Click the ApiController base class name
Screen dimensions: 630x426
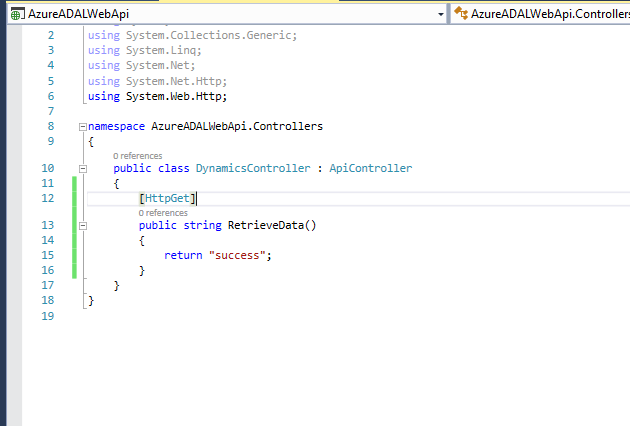point(370,168)
